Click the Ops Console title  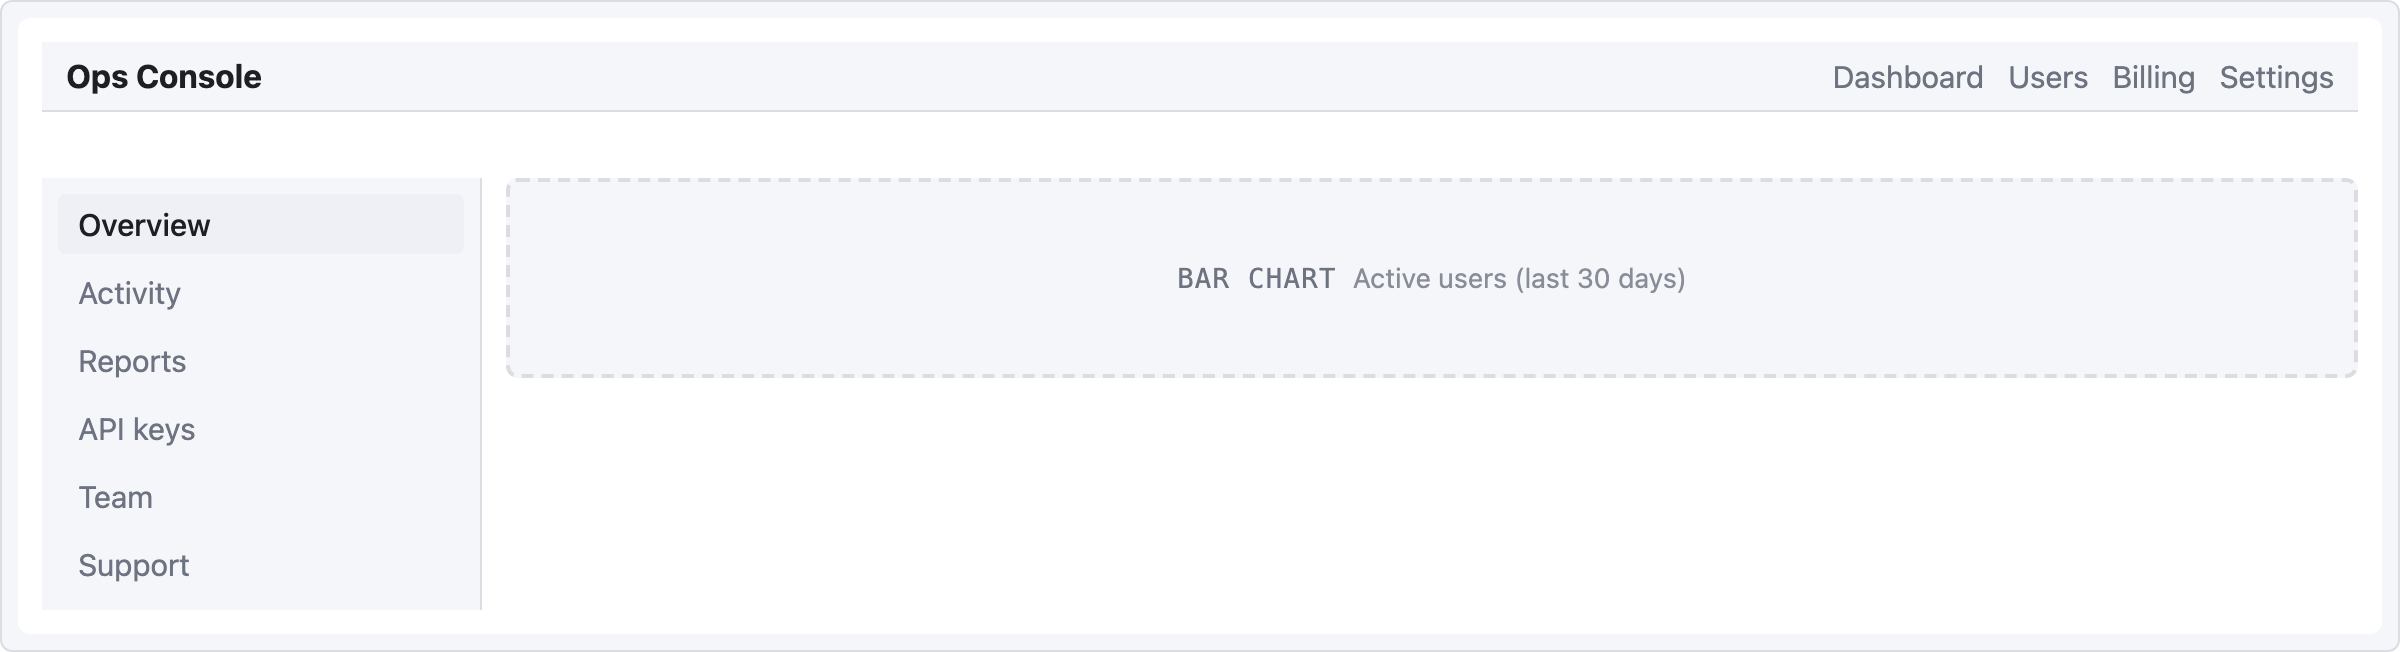pyautogui.click(x=165, y=76)
